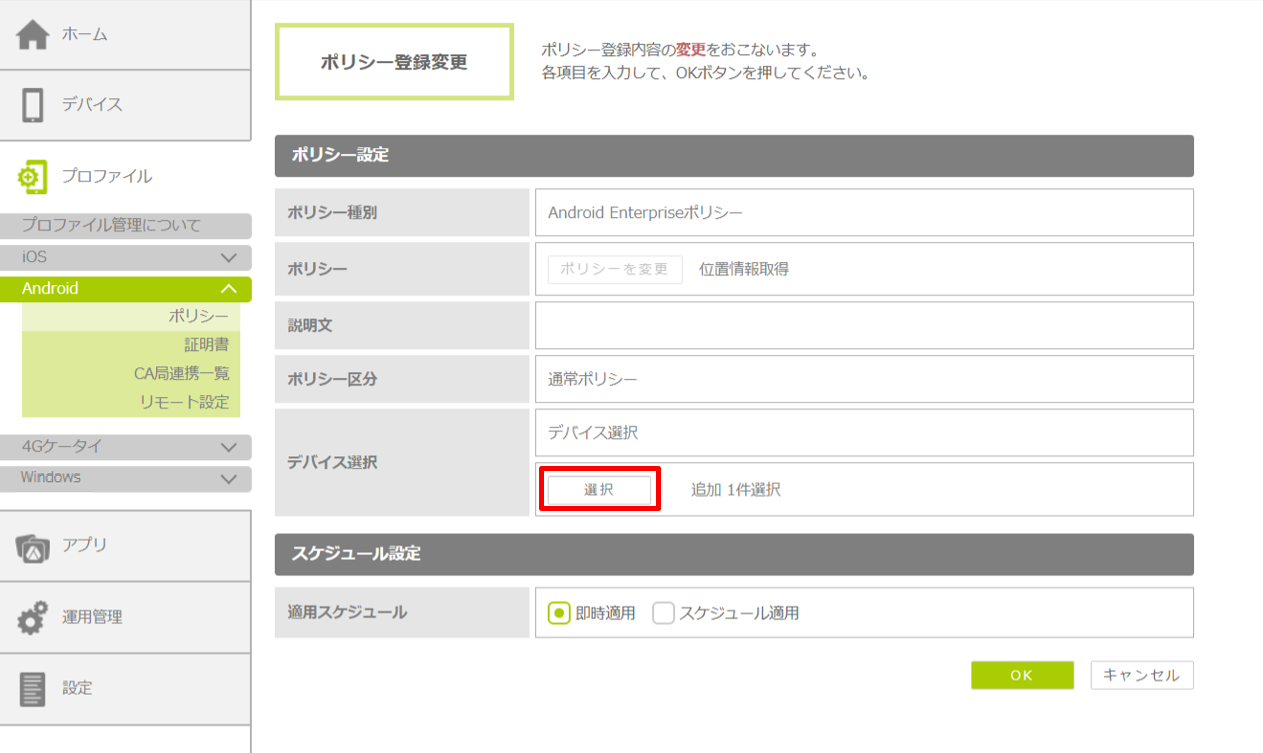Enable the スケジュール適用 option
Viewport: 1263px width, 753px height.
point(663,613)
